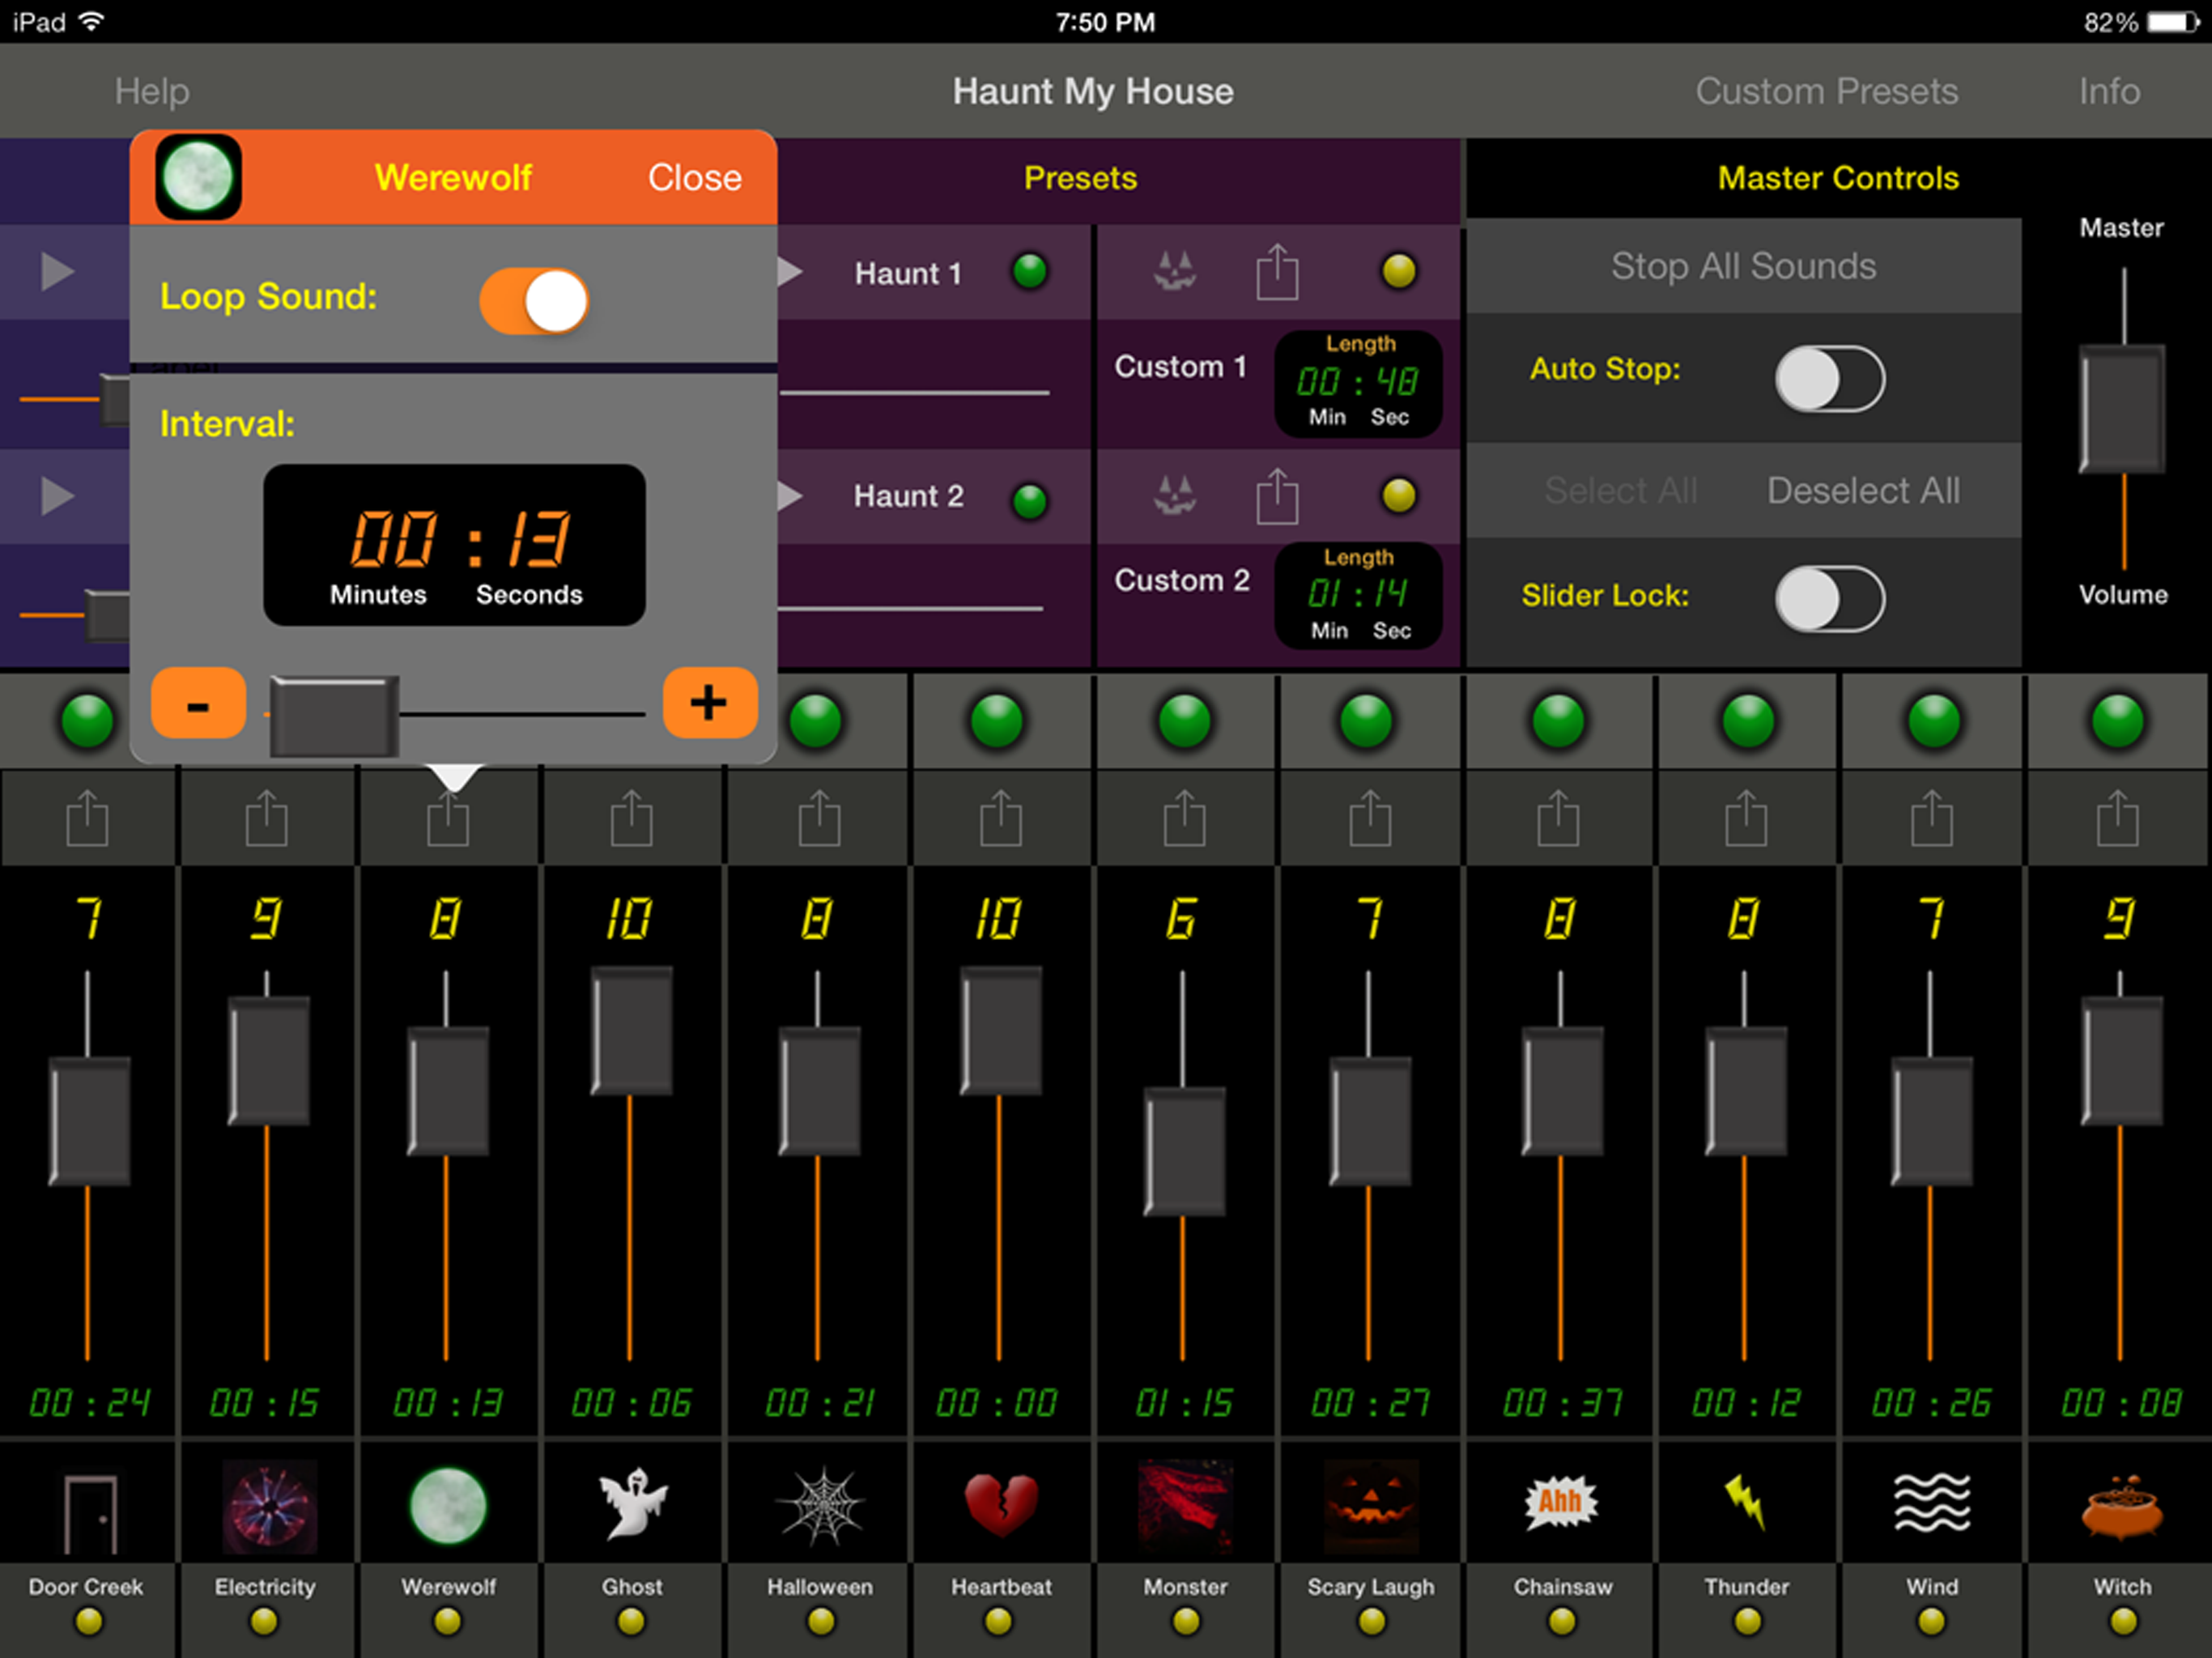Viewport: 2212px width, 1658px height.
Task: Play the Haunt 2 preset
Action: [790, 495]
